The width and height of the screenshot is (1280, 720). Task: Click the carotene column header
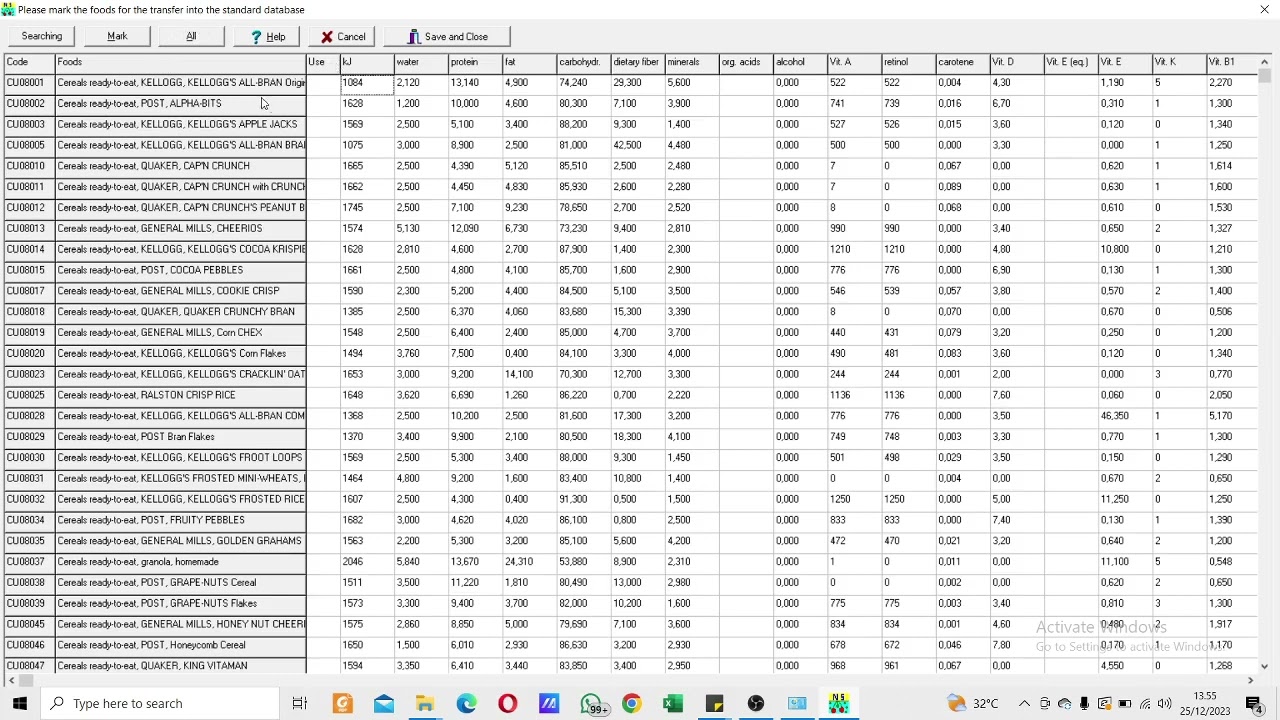click(x=961, y=62)
